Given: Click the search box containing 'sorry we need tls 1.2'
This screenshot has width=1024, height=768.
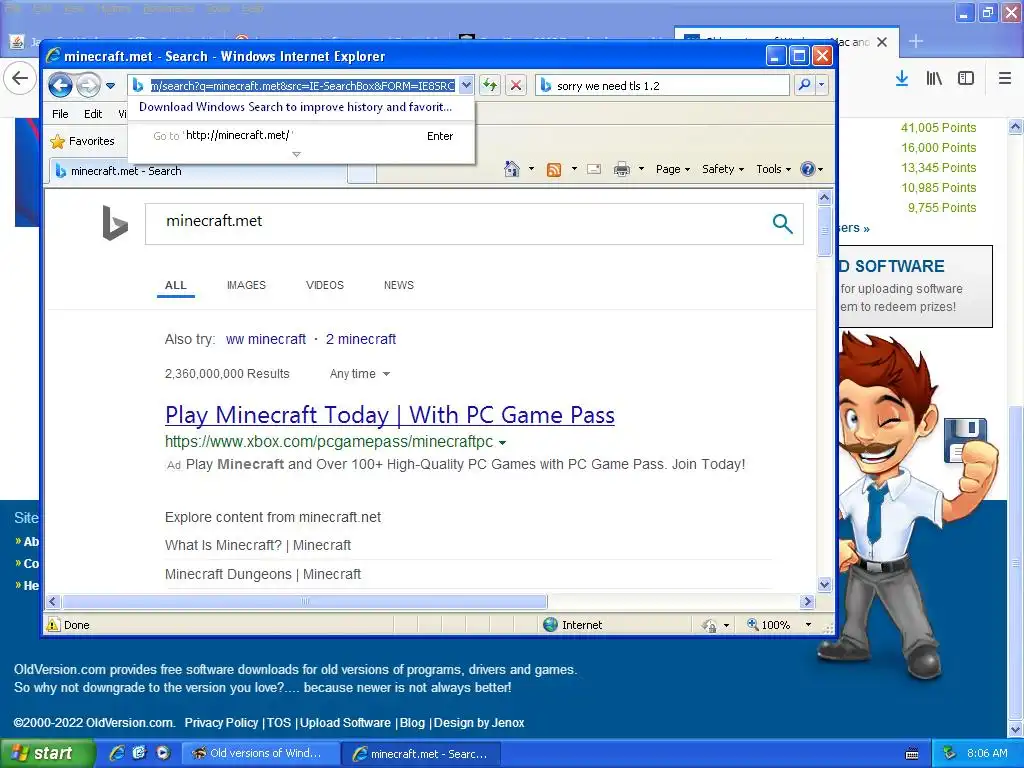Looking at the screenshot, I should (662, 86).
